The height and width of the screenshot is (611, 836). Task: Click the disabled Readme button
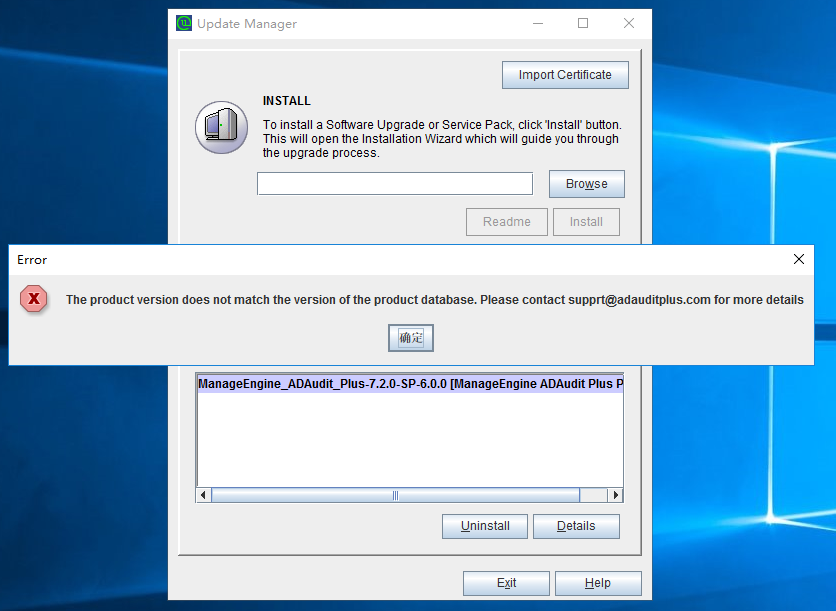point(507,222)
